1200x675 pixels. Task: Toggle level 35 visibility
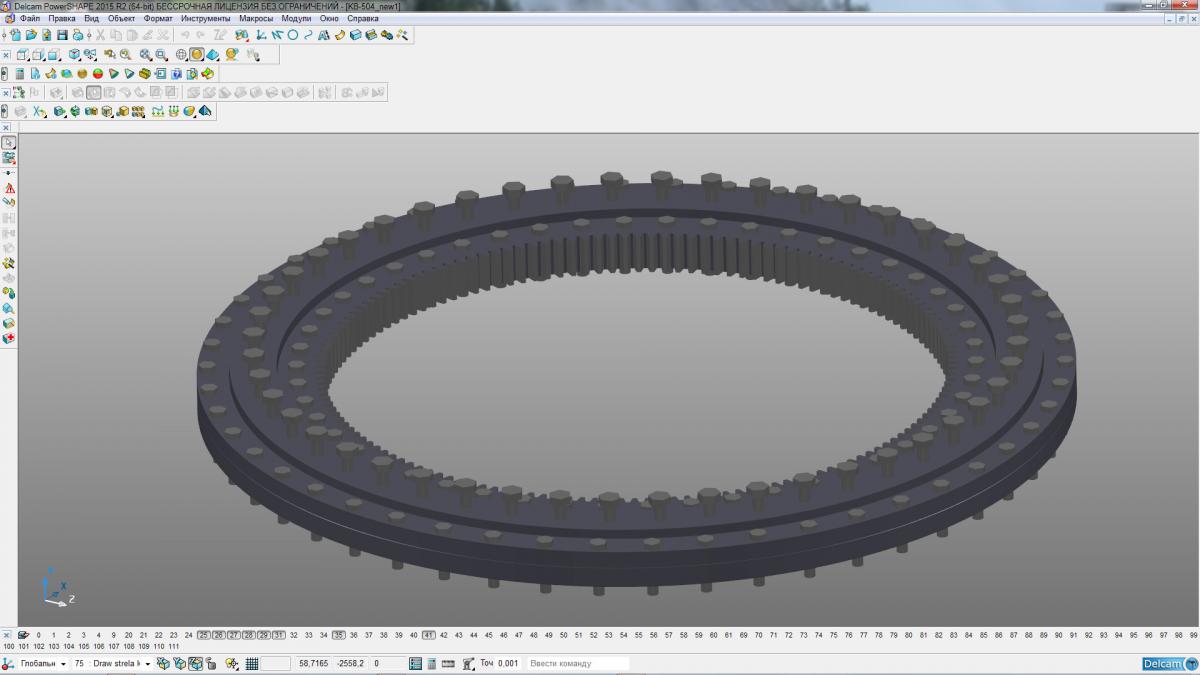[338, 635]
